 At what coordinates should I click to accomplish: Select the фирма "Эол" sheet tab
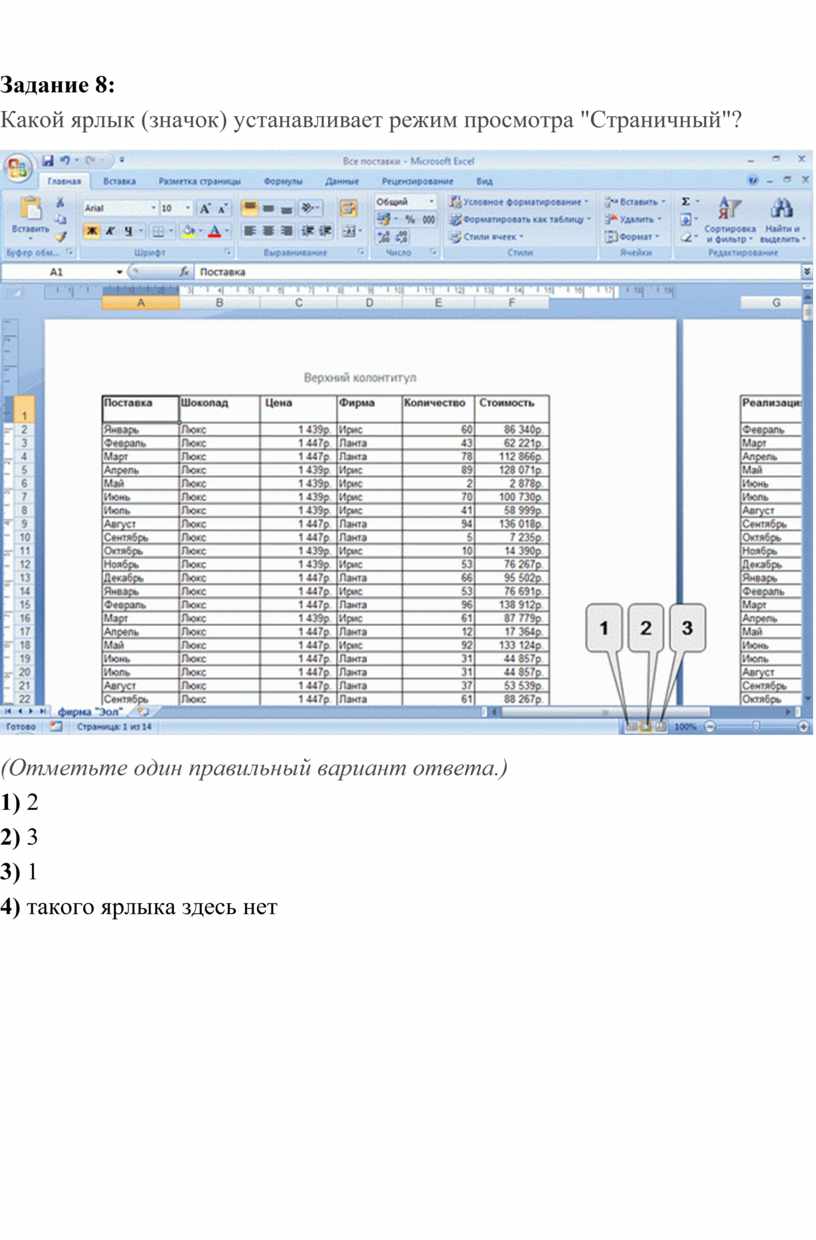[x=91, y=711]
